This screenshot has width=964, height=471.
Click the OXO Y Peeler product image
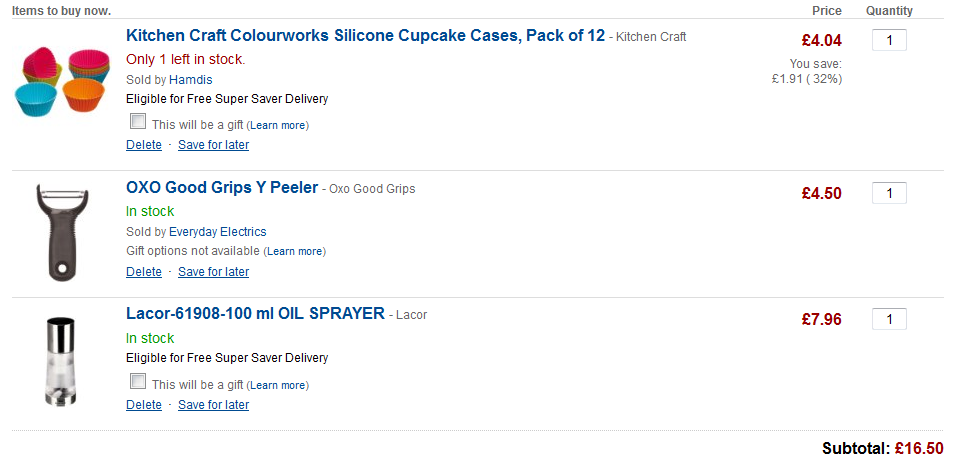59,232
